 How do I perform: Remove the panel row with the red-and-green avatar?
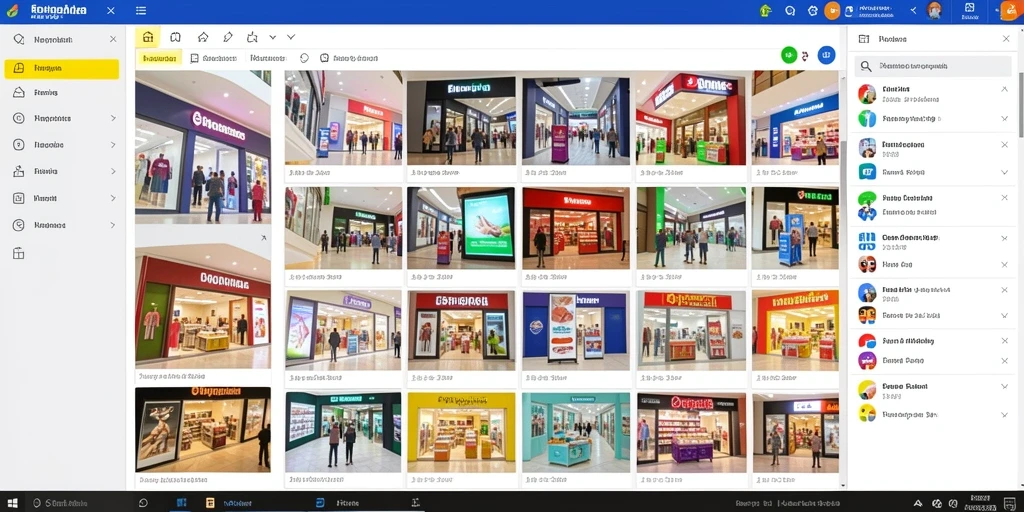[1004, 89]
